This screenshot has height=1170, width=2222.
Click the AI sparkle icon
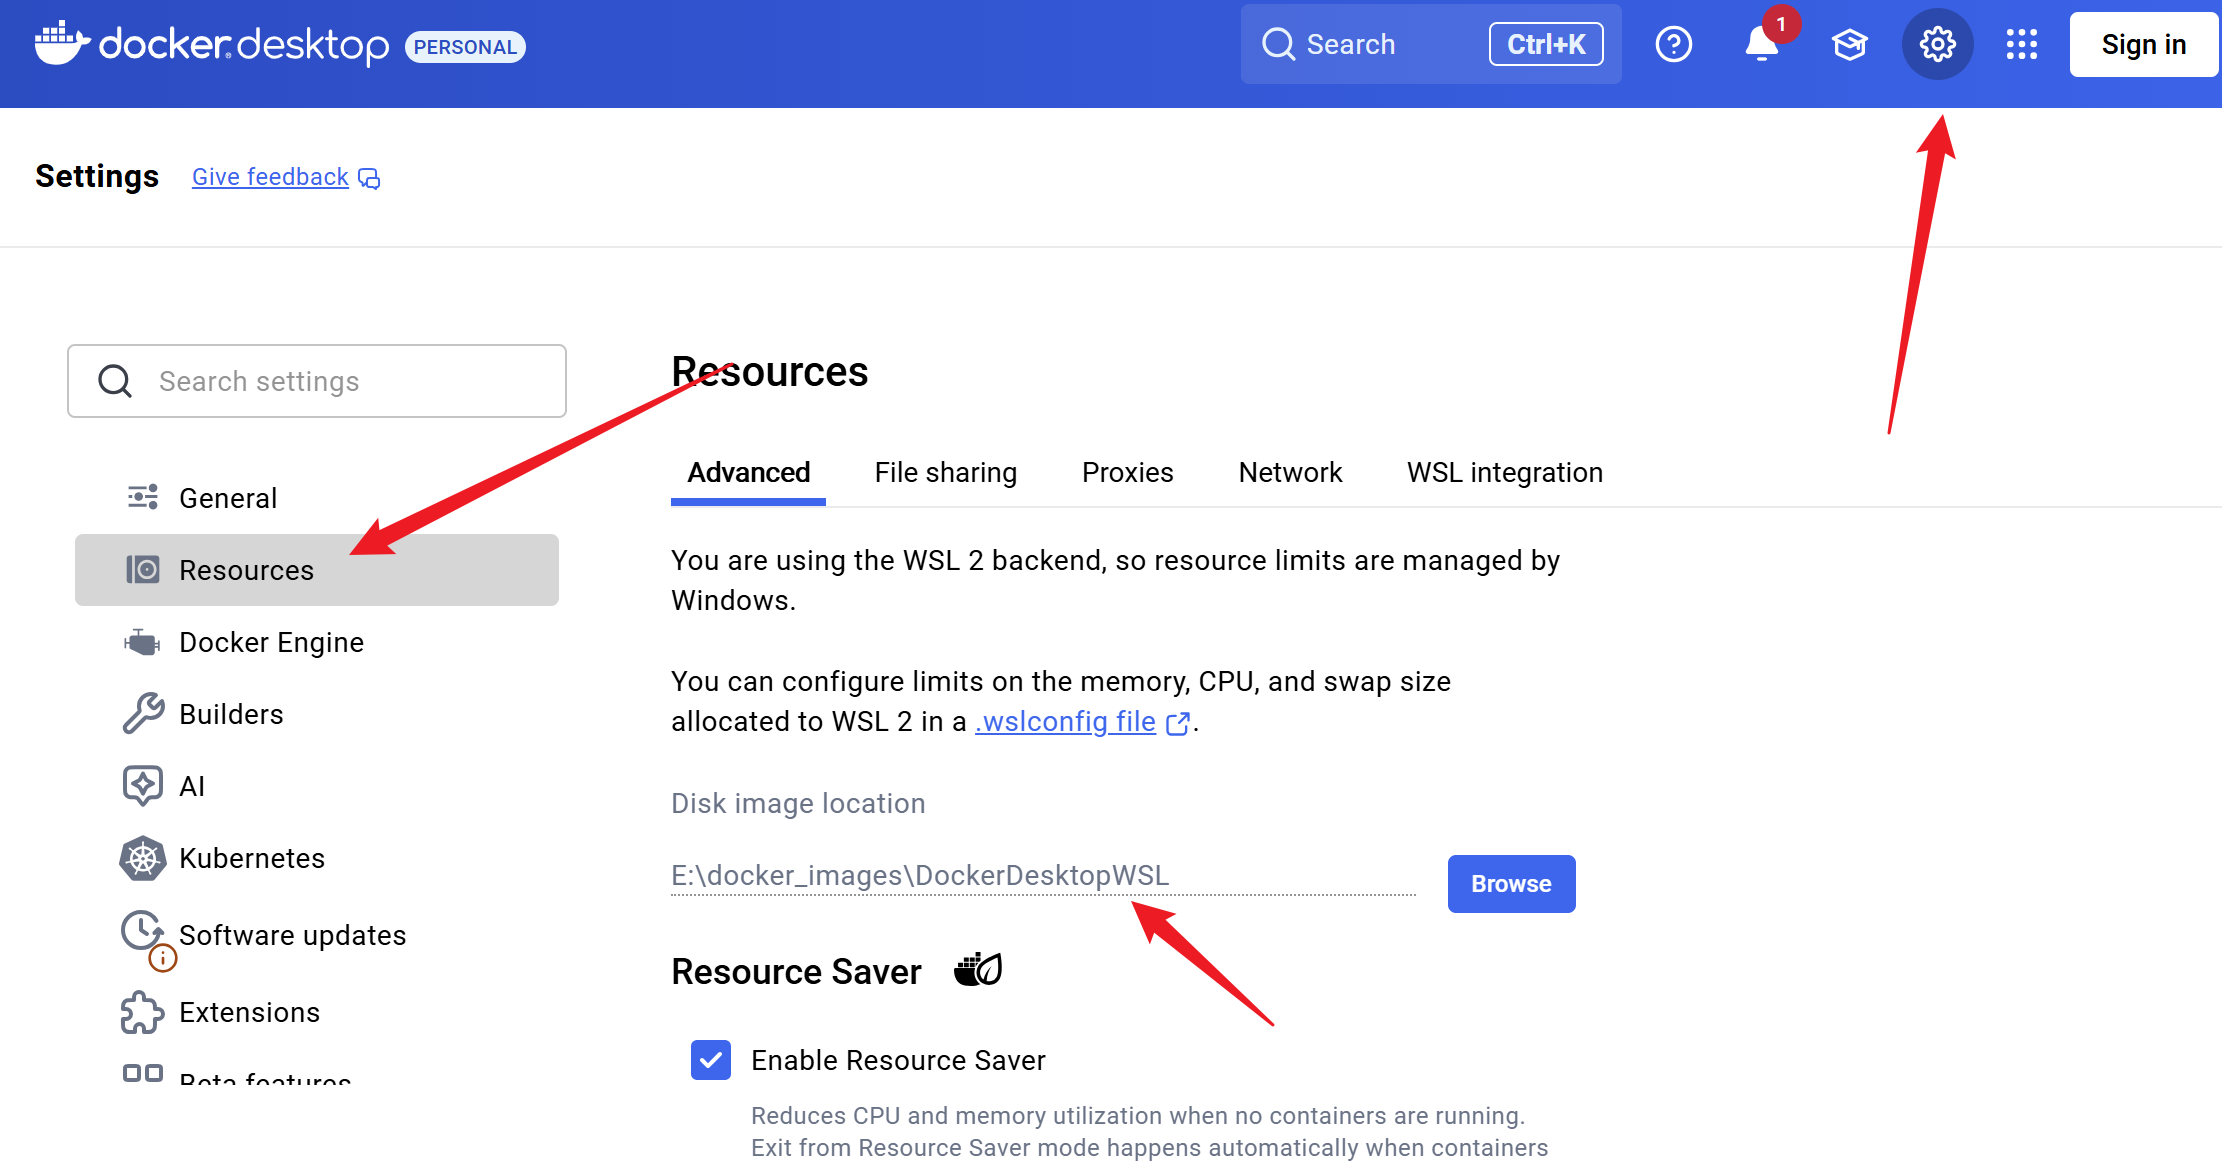pos(143,785)
